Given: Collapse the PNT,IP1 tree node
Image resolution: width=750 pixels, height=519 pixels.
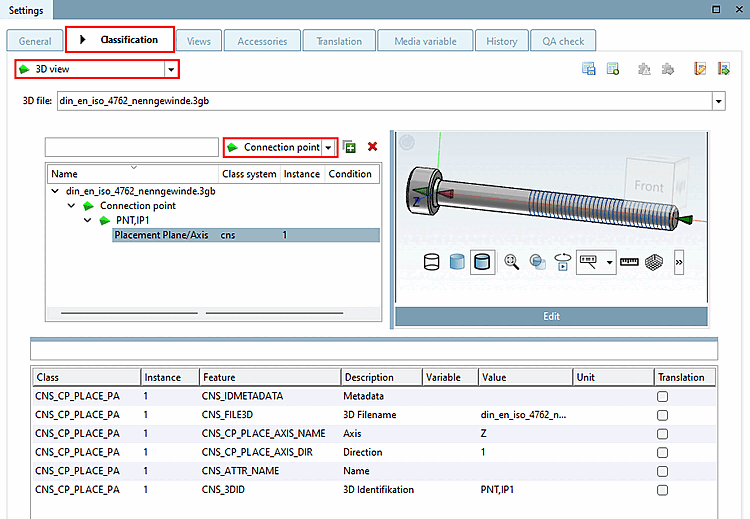Looking at the screenshot, I should (88, 220).
